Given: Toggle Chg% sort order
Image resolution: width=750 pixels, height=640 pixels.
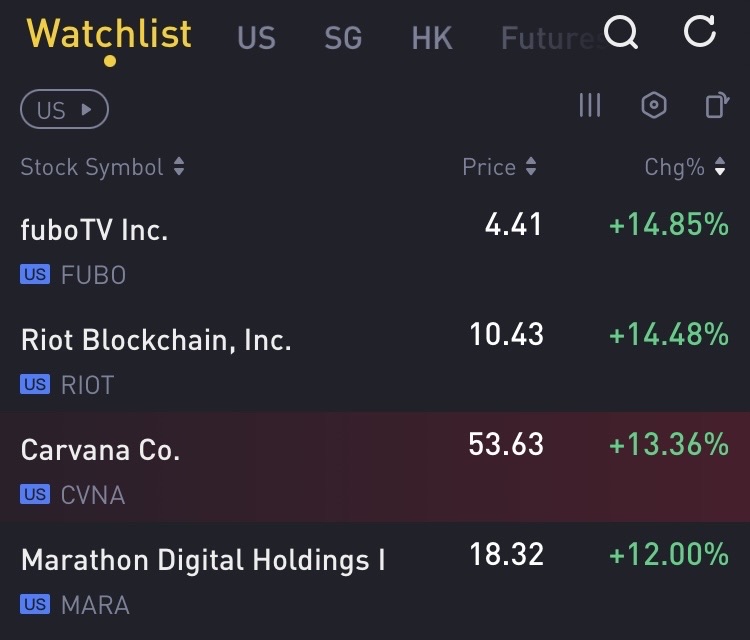Looking at the screenshot, I should (x=685, y=167).
